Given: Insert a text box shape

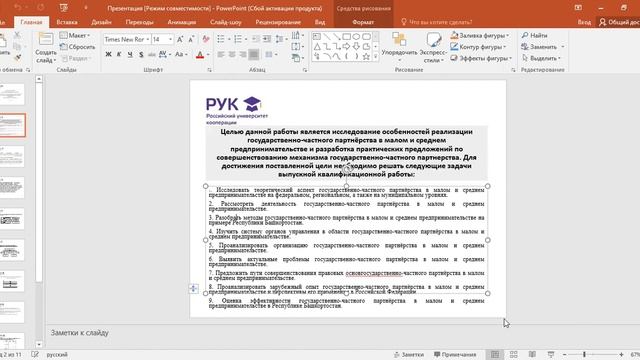Looking at the screenshot, I should pyautogui.click(x=317, y=37).
